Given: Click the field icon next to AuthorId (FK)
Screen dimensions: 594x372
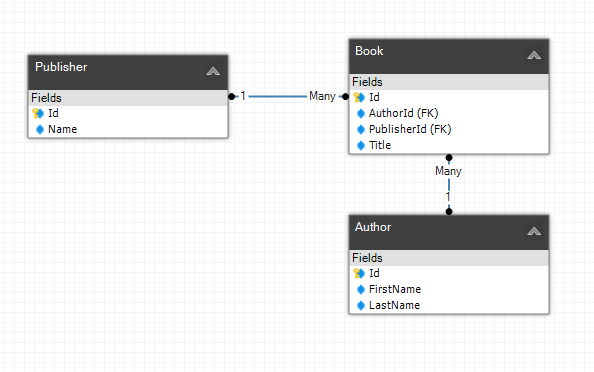Looking at the screenshot, I should (361, 113).
